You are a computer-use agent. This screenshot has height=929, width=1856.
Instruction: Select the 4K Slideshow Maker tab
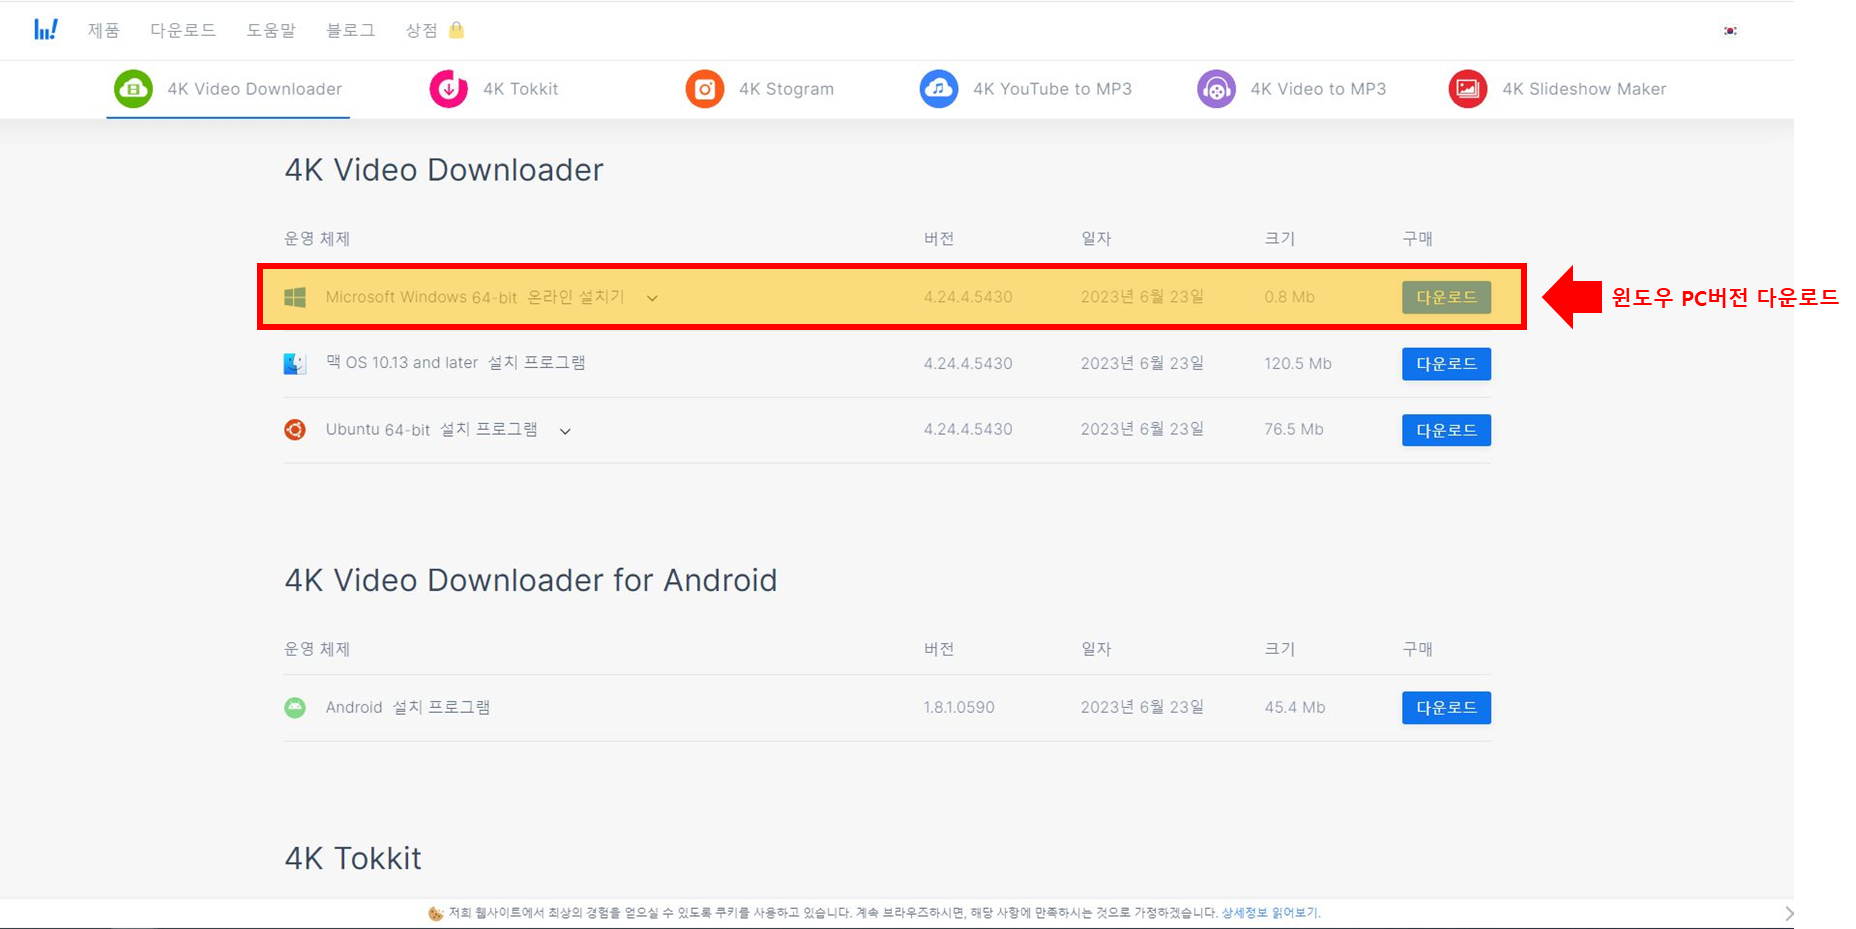point(1558,89)
